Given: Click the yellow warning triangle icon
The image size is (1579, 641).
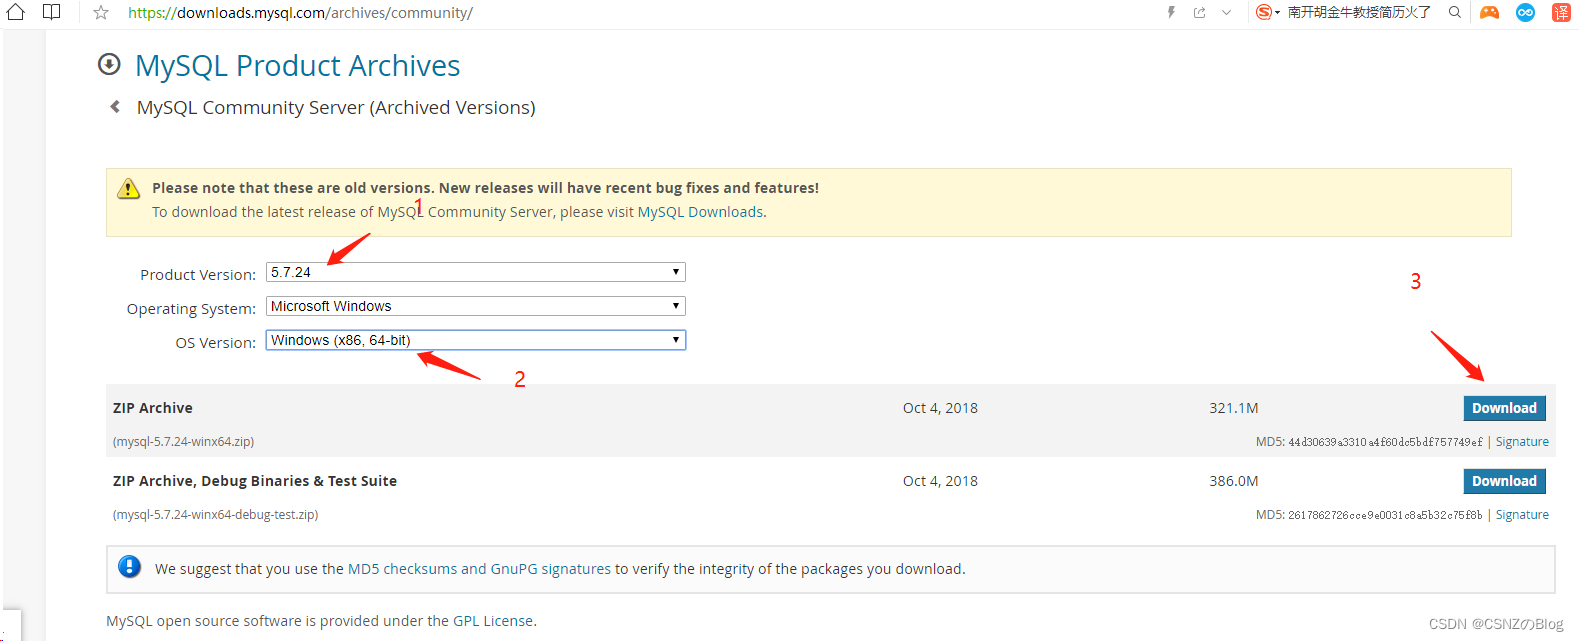Looking at the screenshot, I should click(x=129, y=188).
